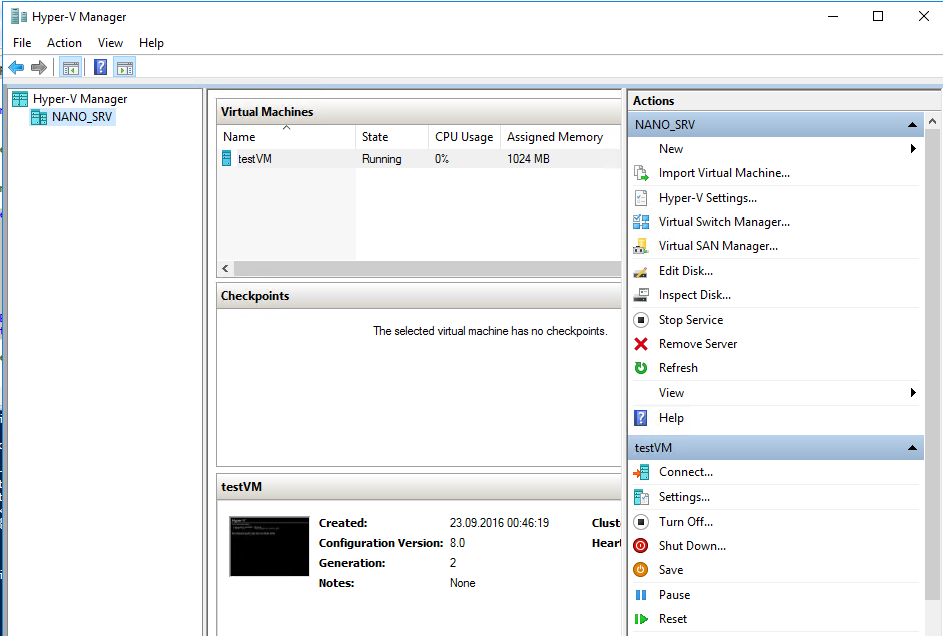Click the Hyper-V Settings icon
This screenshot has height=636, width=943.
pyautogui.click(x=641, y=198)
